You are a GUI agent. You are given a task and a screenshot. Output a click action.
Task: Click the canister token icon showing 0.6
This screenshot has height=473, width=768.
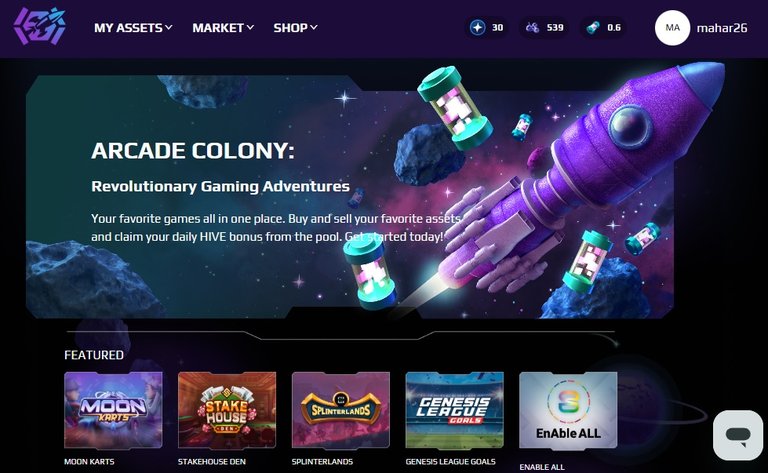point(593,27)
